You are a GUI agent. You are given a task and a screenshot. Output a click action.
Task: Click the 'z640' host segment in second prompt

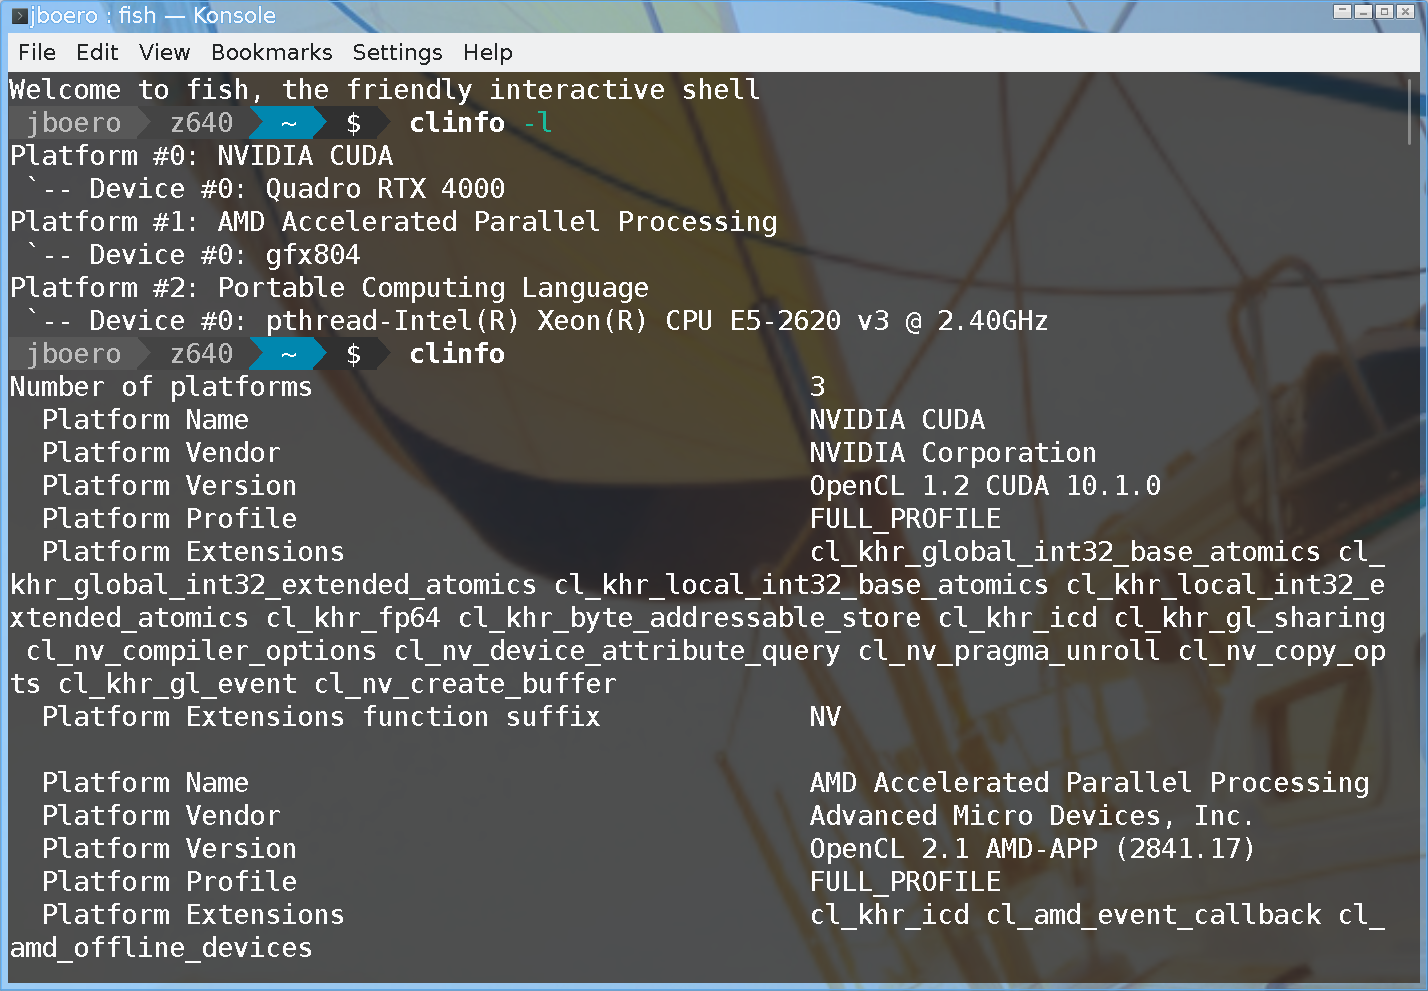point(201,354)
